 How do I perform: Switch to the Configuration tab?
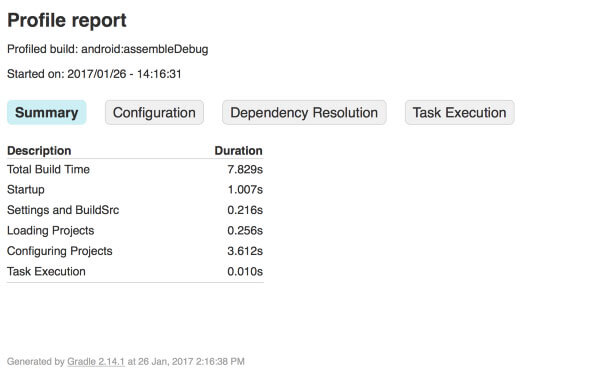[154, 112]
